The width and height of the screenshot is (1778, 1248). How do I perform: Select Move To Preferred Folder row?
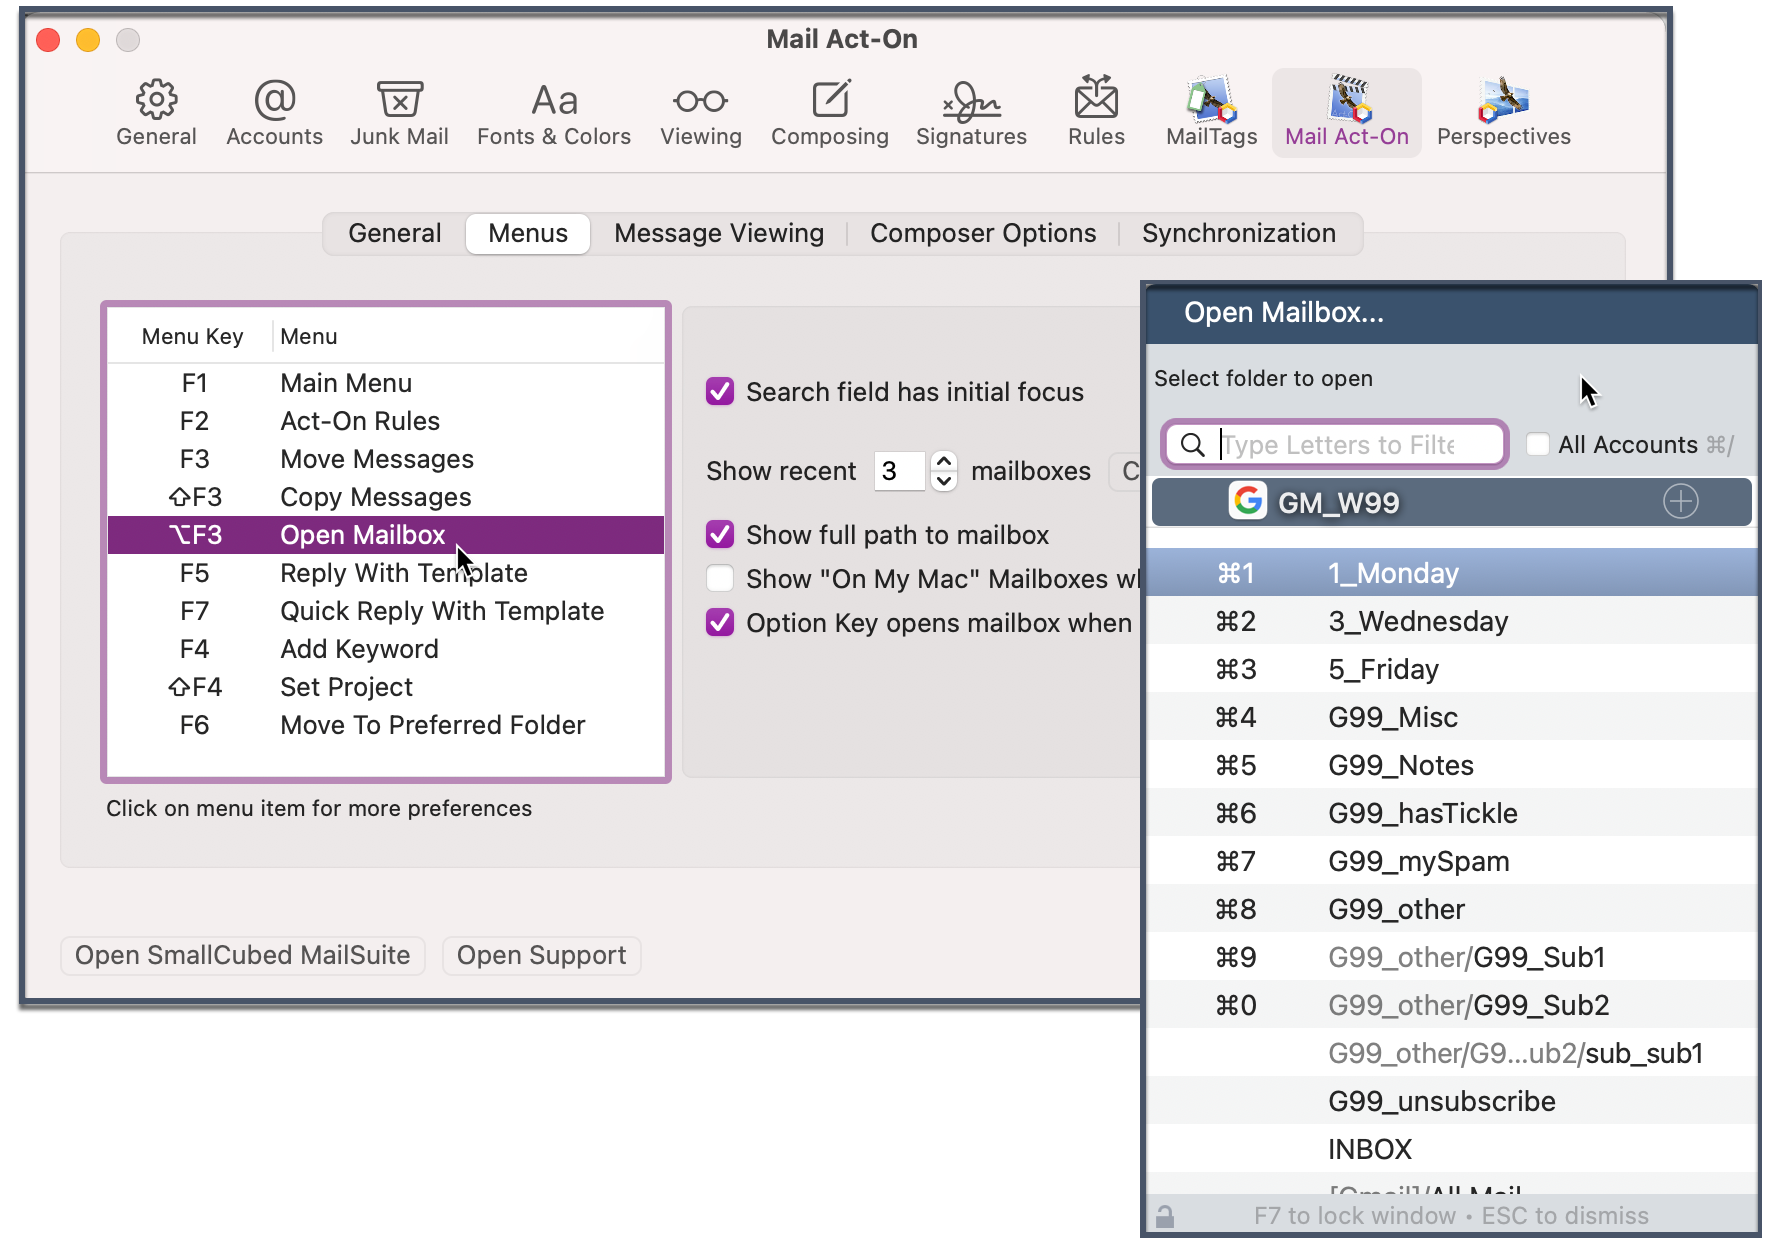(386, 725)
